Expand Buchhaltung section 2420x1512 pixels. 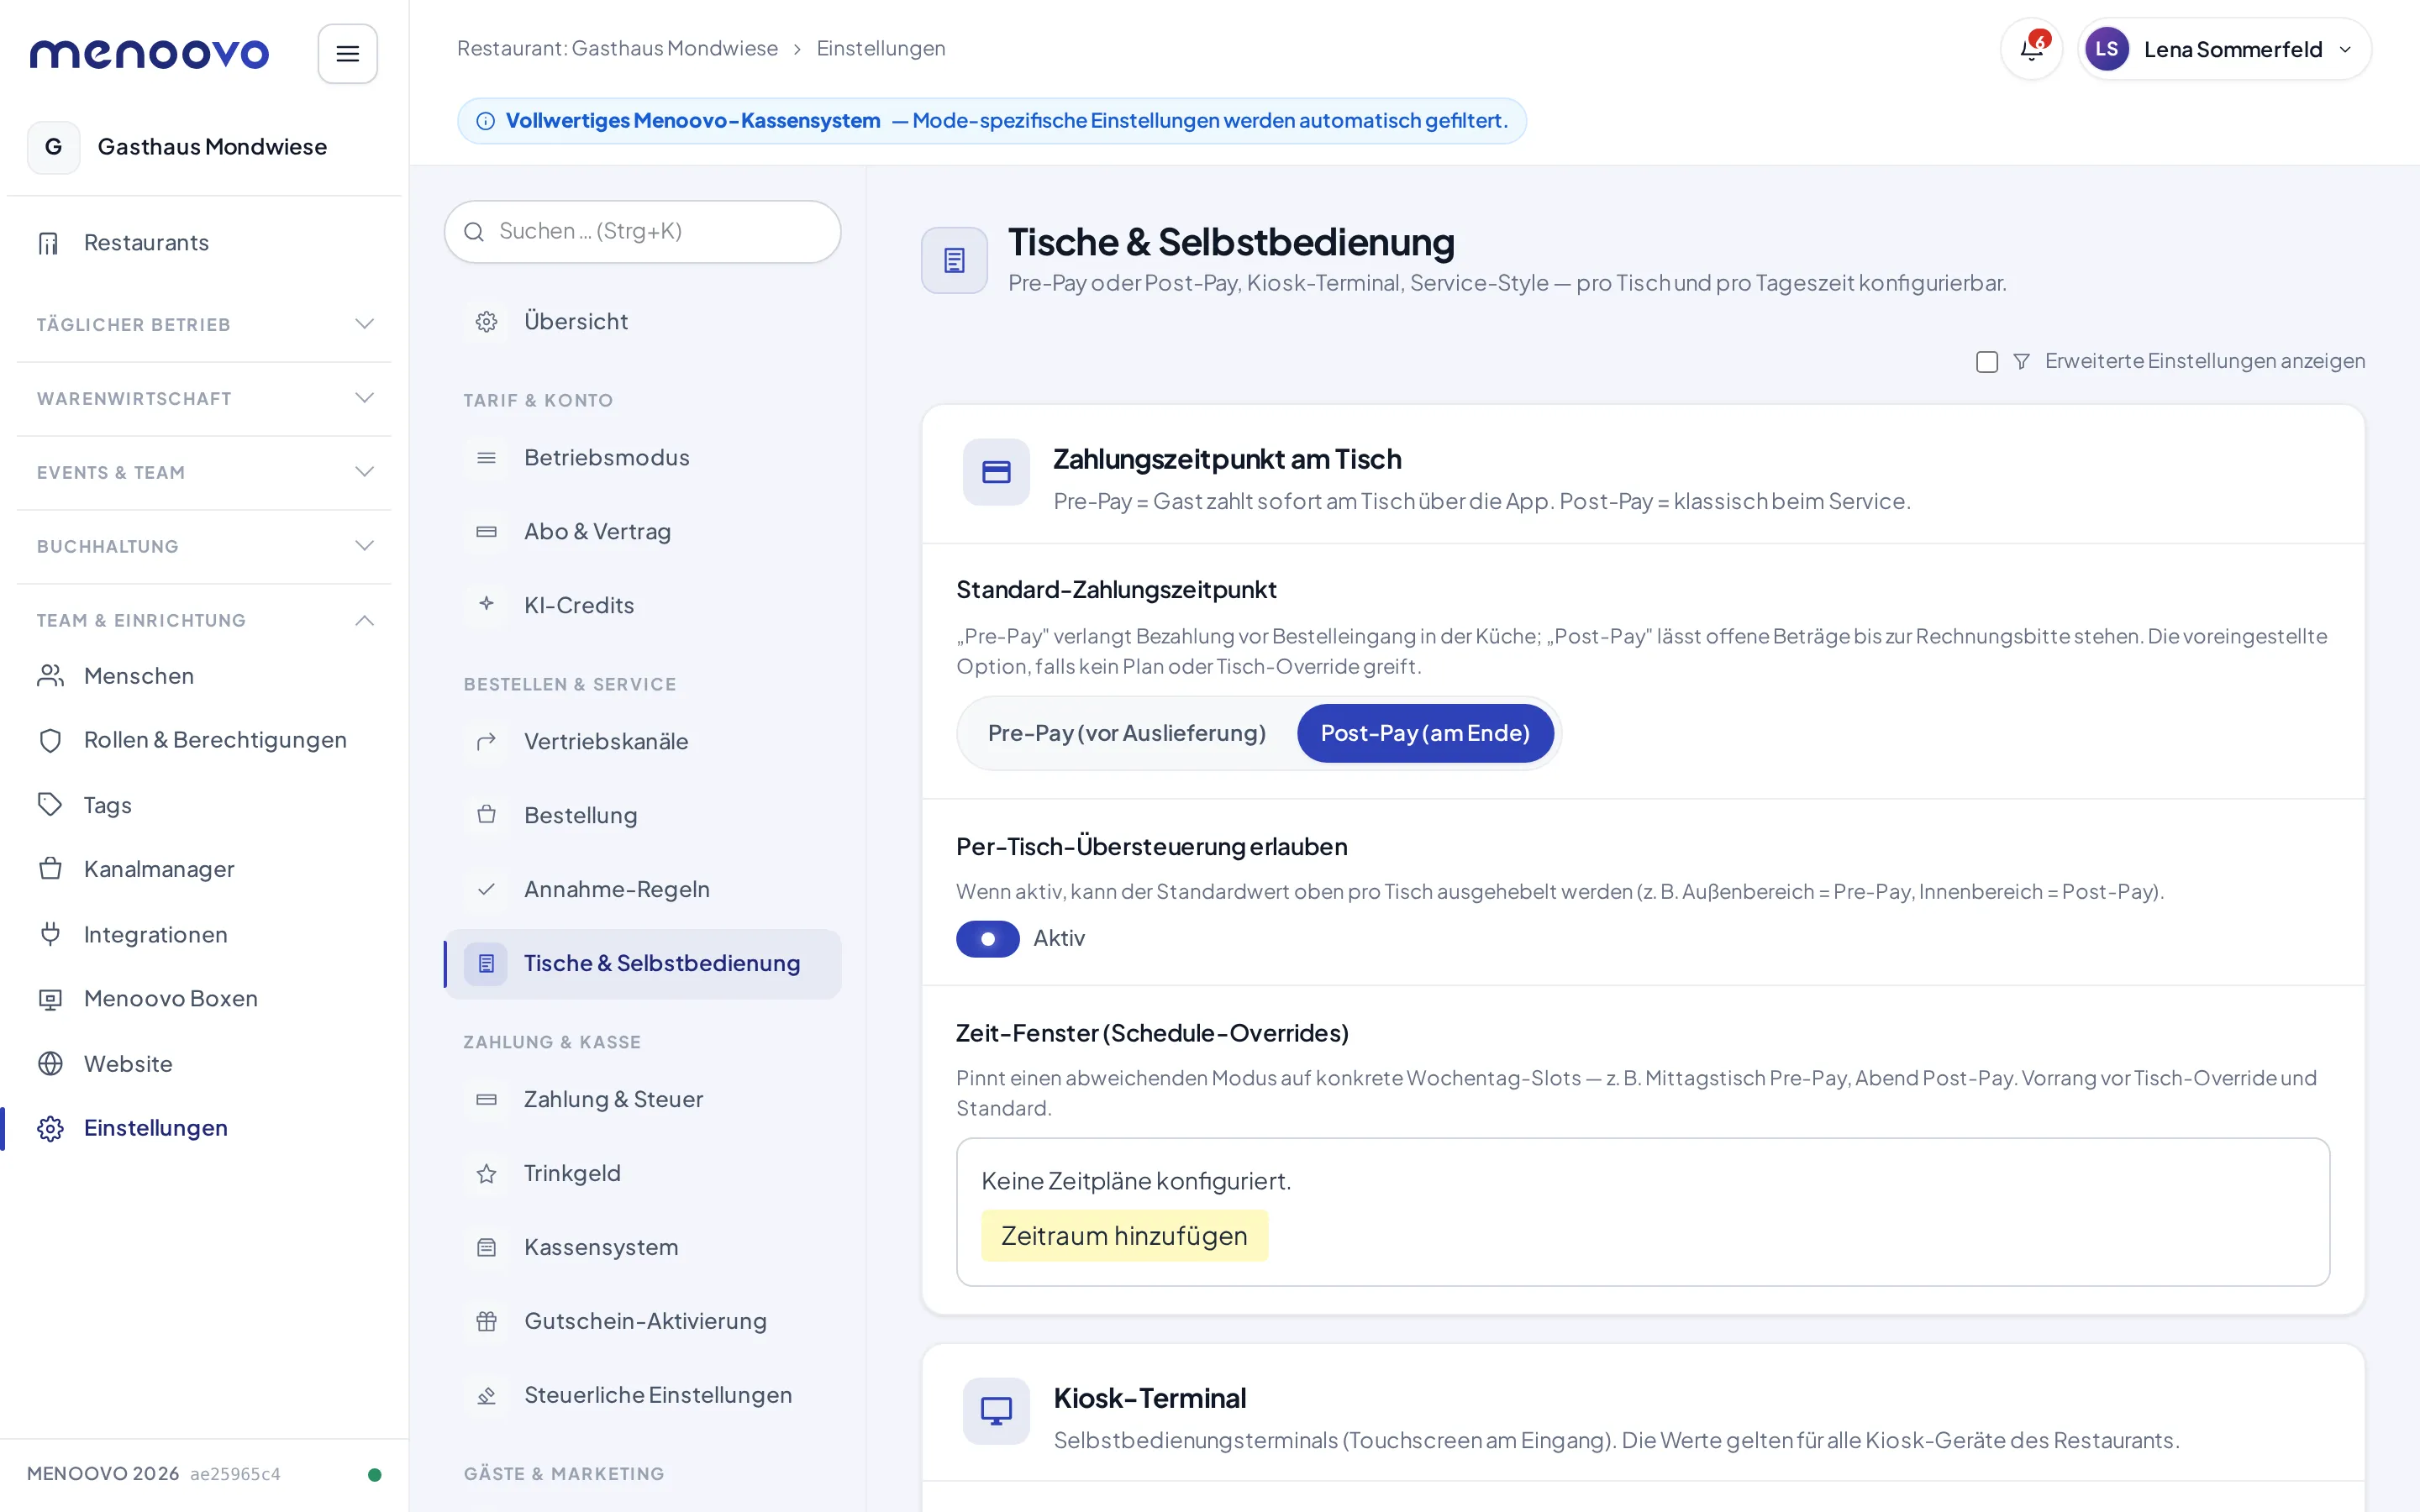click(204, 546)
